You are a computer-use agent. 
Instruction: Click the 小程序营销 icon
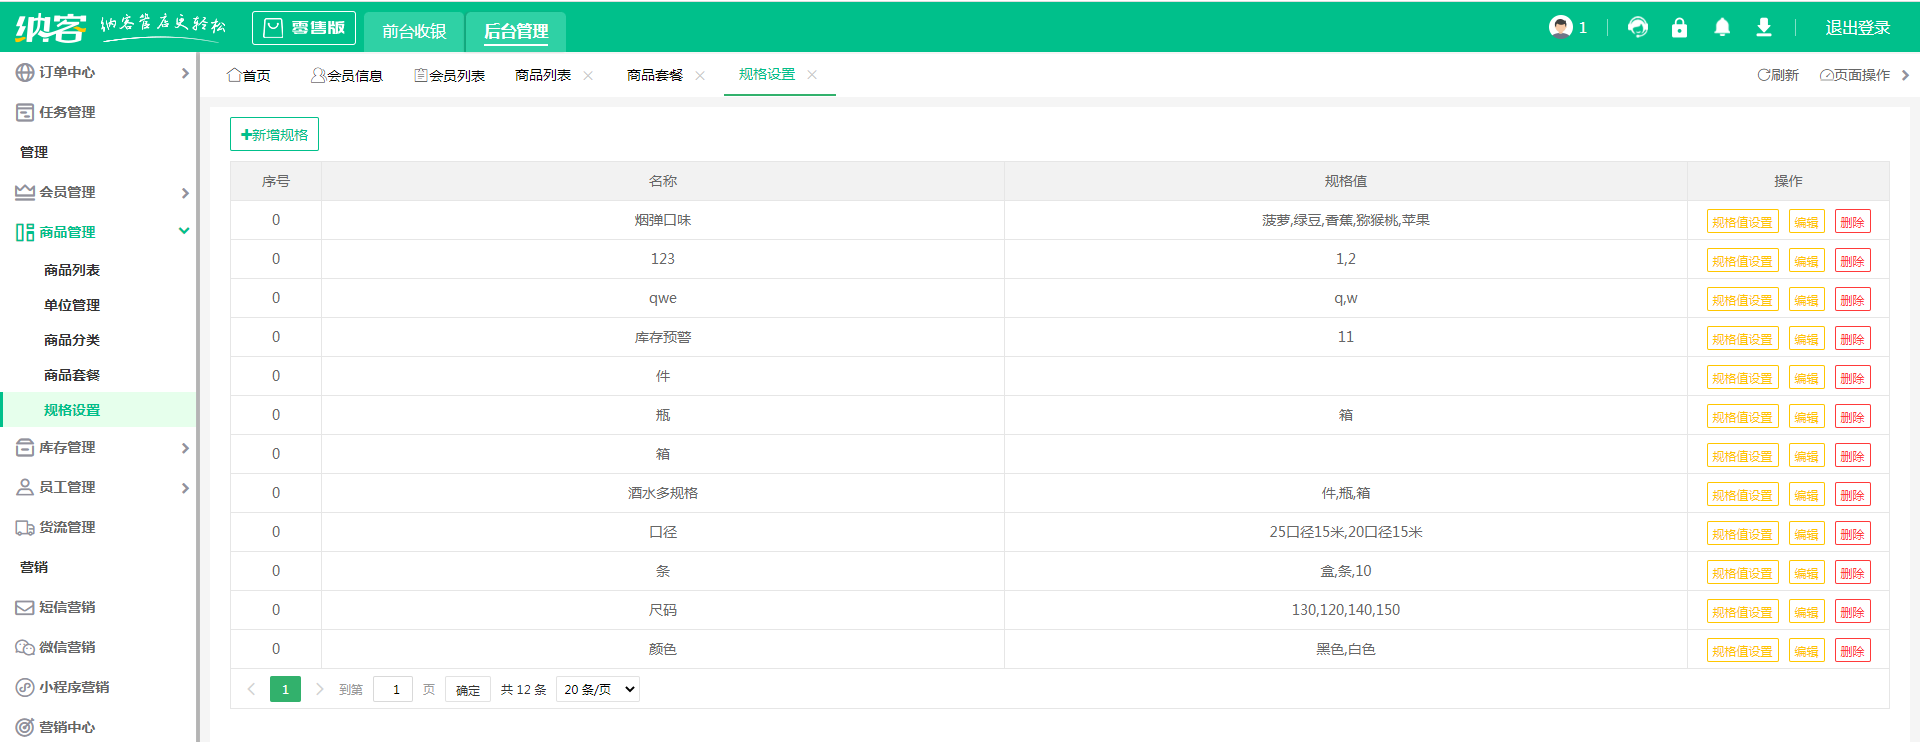tap(25, 687)
